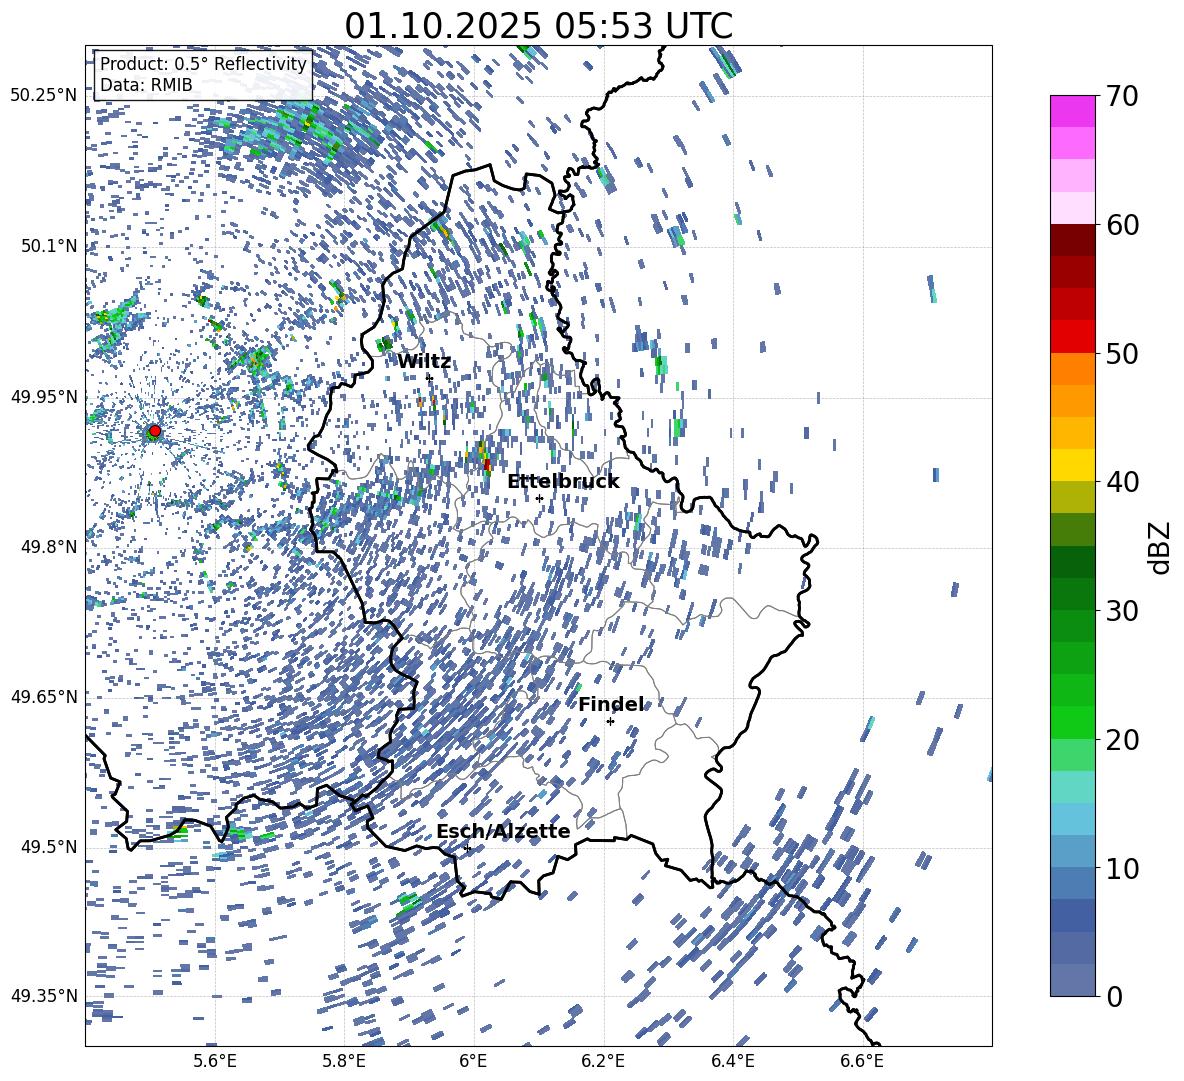This screenshot has width=1184, height=1081.
Task: Click the Product: 0.5° Reflectivity text
Action: tap(203, 64)
